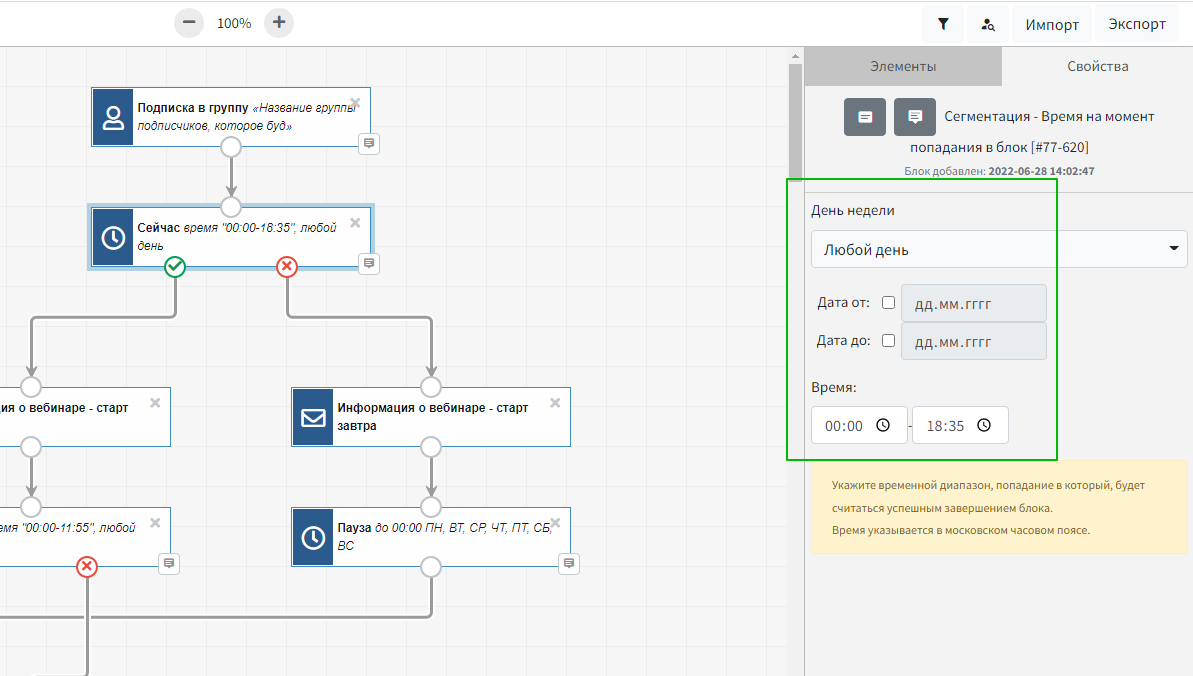Viewport: 1193px width, 676px height.
Task: Open the filter funnel tool
Action: click(x=943, y=24)
